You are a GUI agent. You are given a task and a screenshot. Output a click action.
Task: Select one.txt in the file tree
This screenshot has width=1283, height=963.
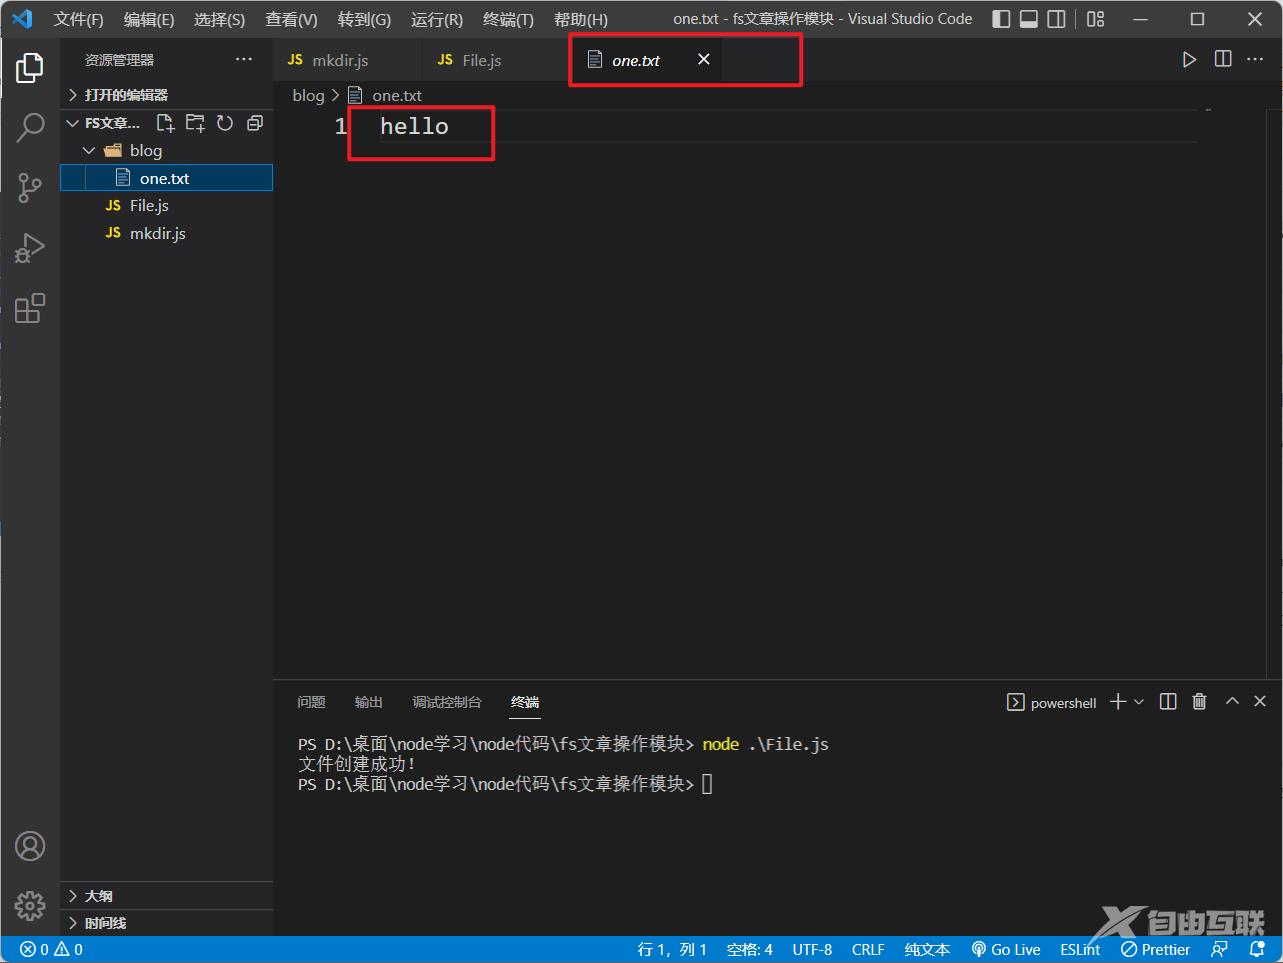(166, 178)
